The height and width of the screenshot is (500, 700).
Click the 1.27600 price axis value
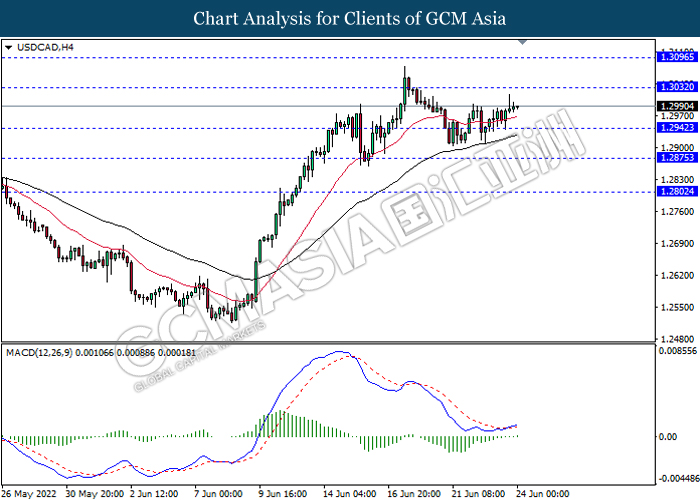pos(677,212)
